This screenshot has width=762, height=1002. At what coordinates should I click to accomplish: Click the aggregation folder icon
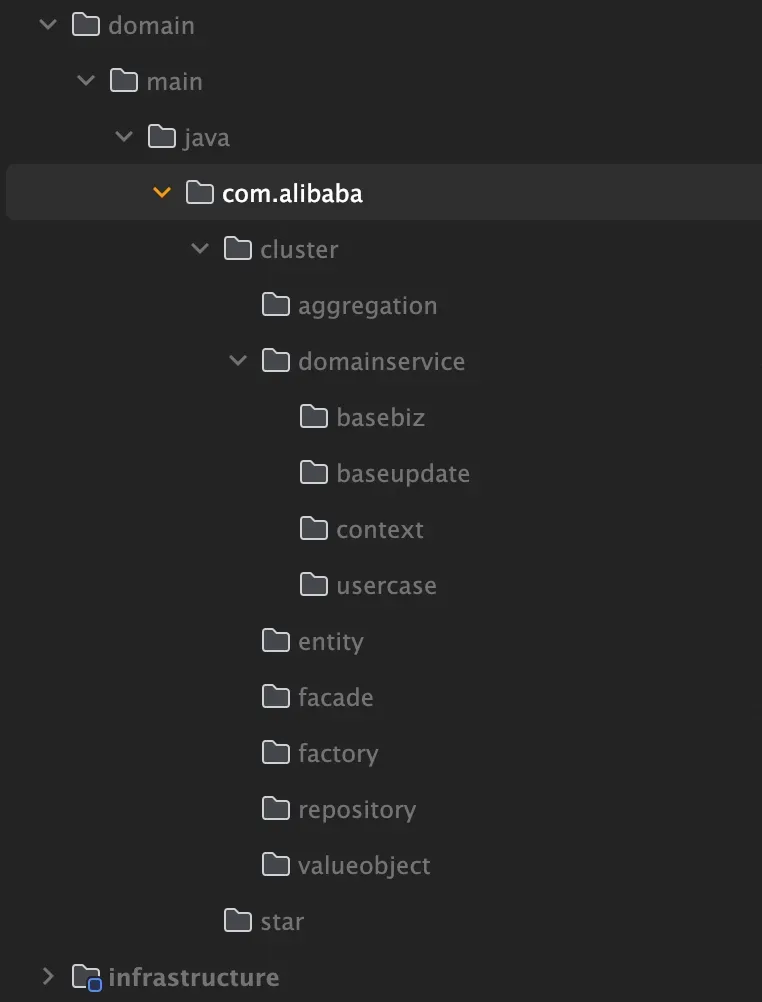[276, 305]
